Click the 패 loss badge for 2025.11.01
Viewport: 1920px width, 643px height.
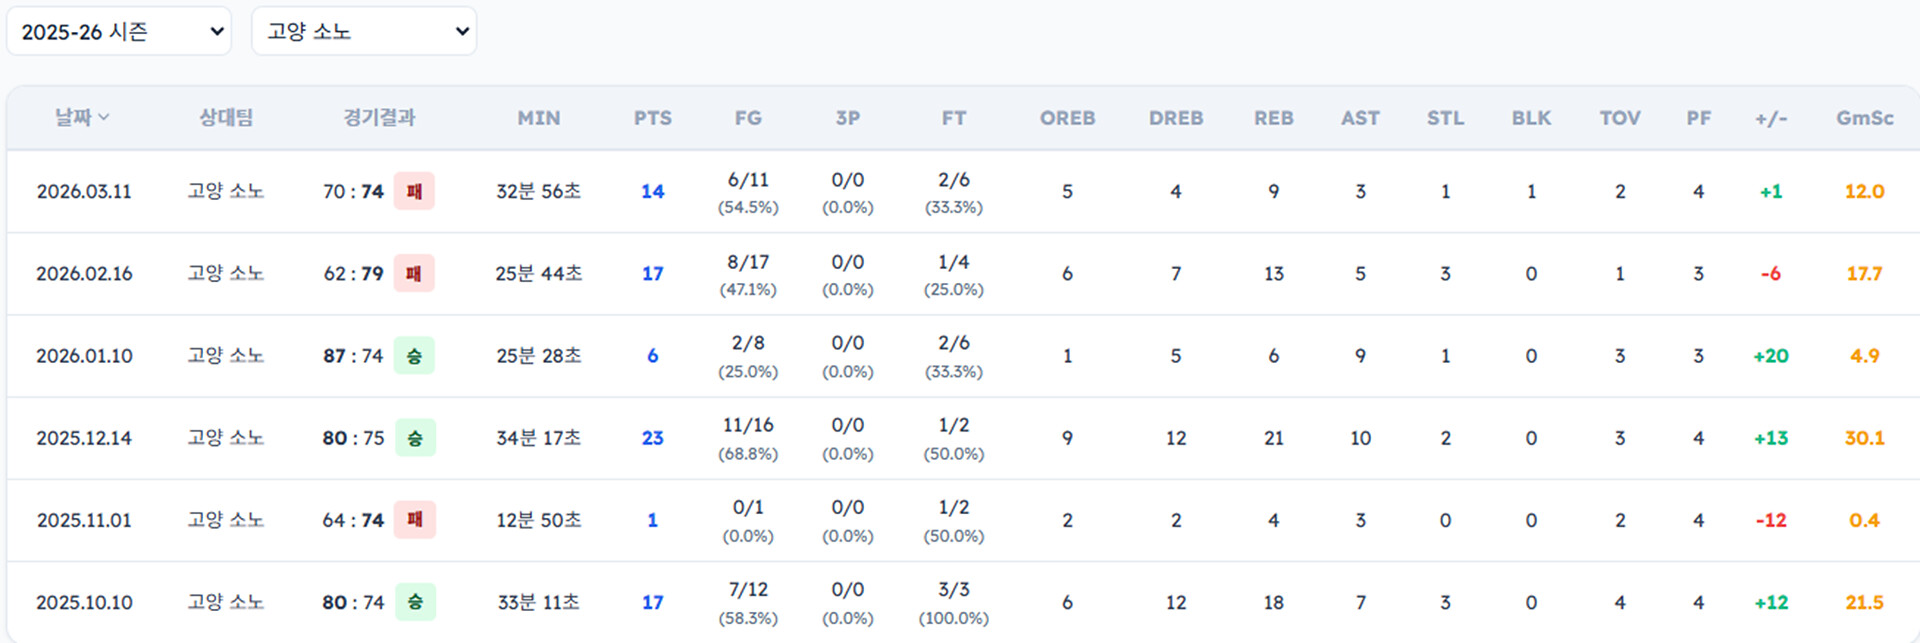coord(415,520)
